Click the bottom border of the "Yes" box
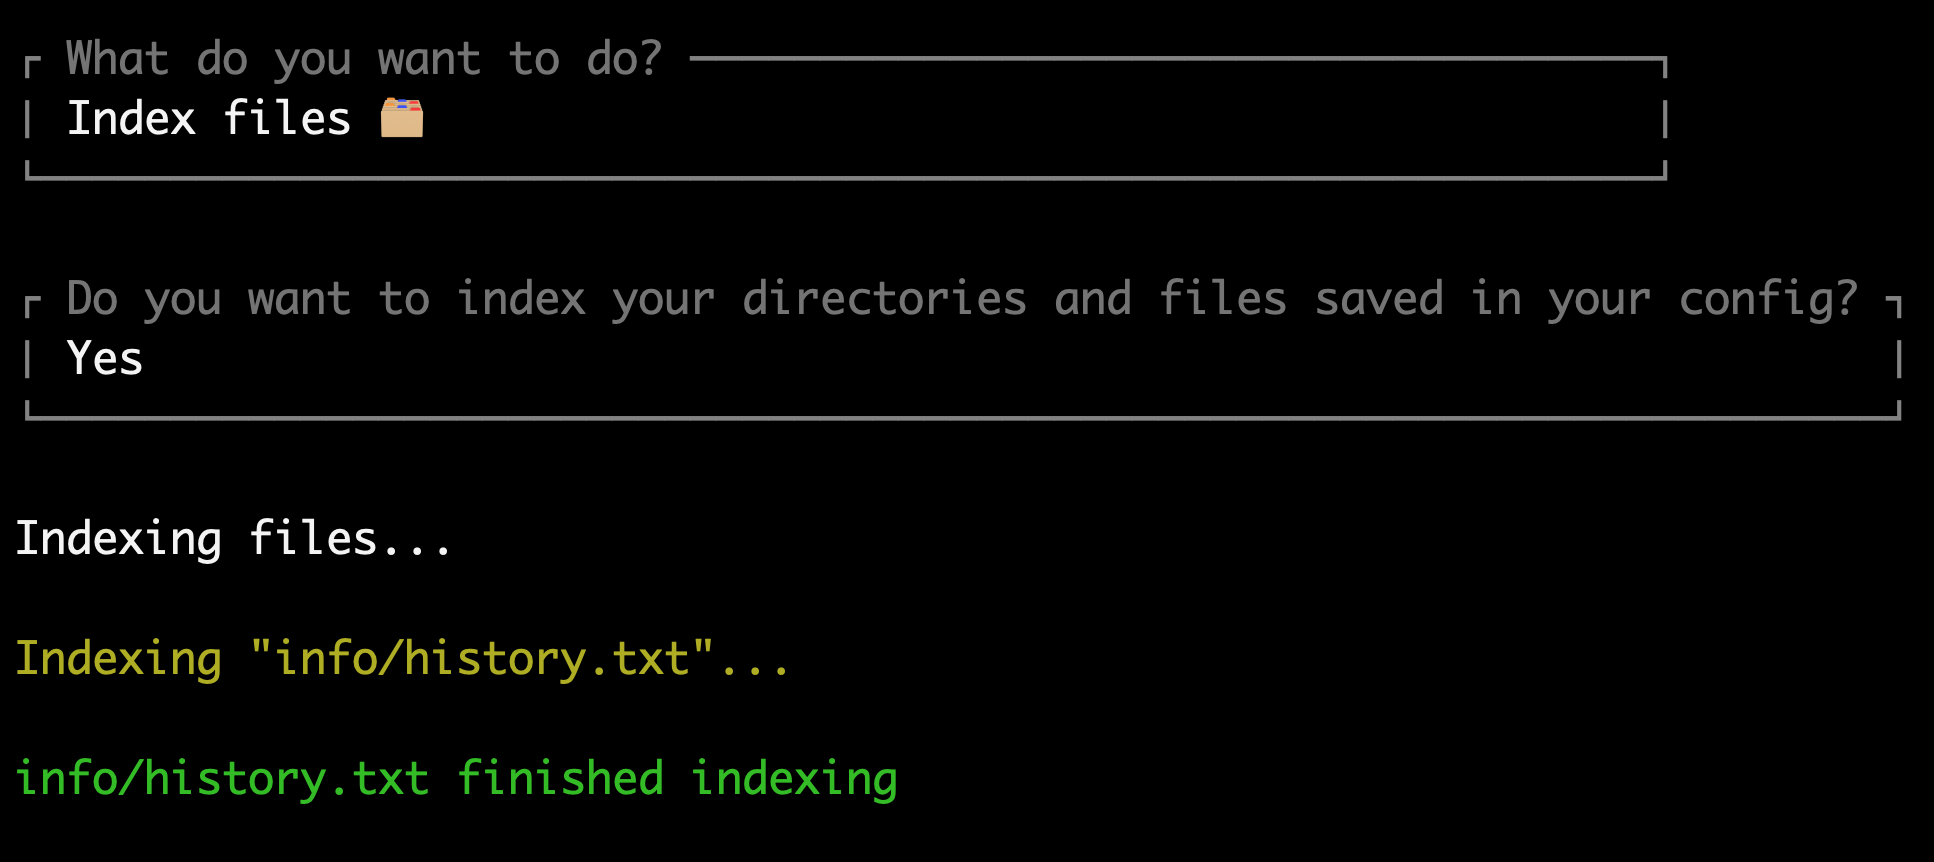Image resolution: width=1934 pixels, height=862 pixels. (962, 418)
